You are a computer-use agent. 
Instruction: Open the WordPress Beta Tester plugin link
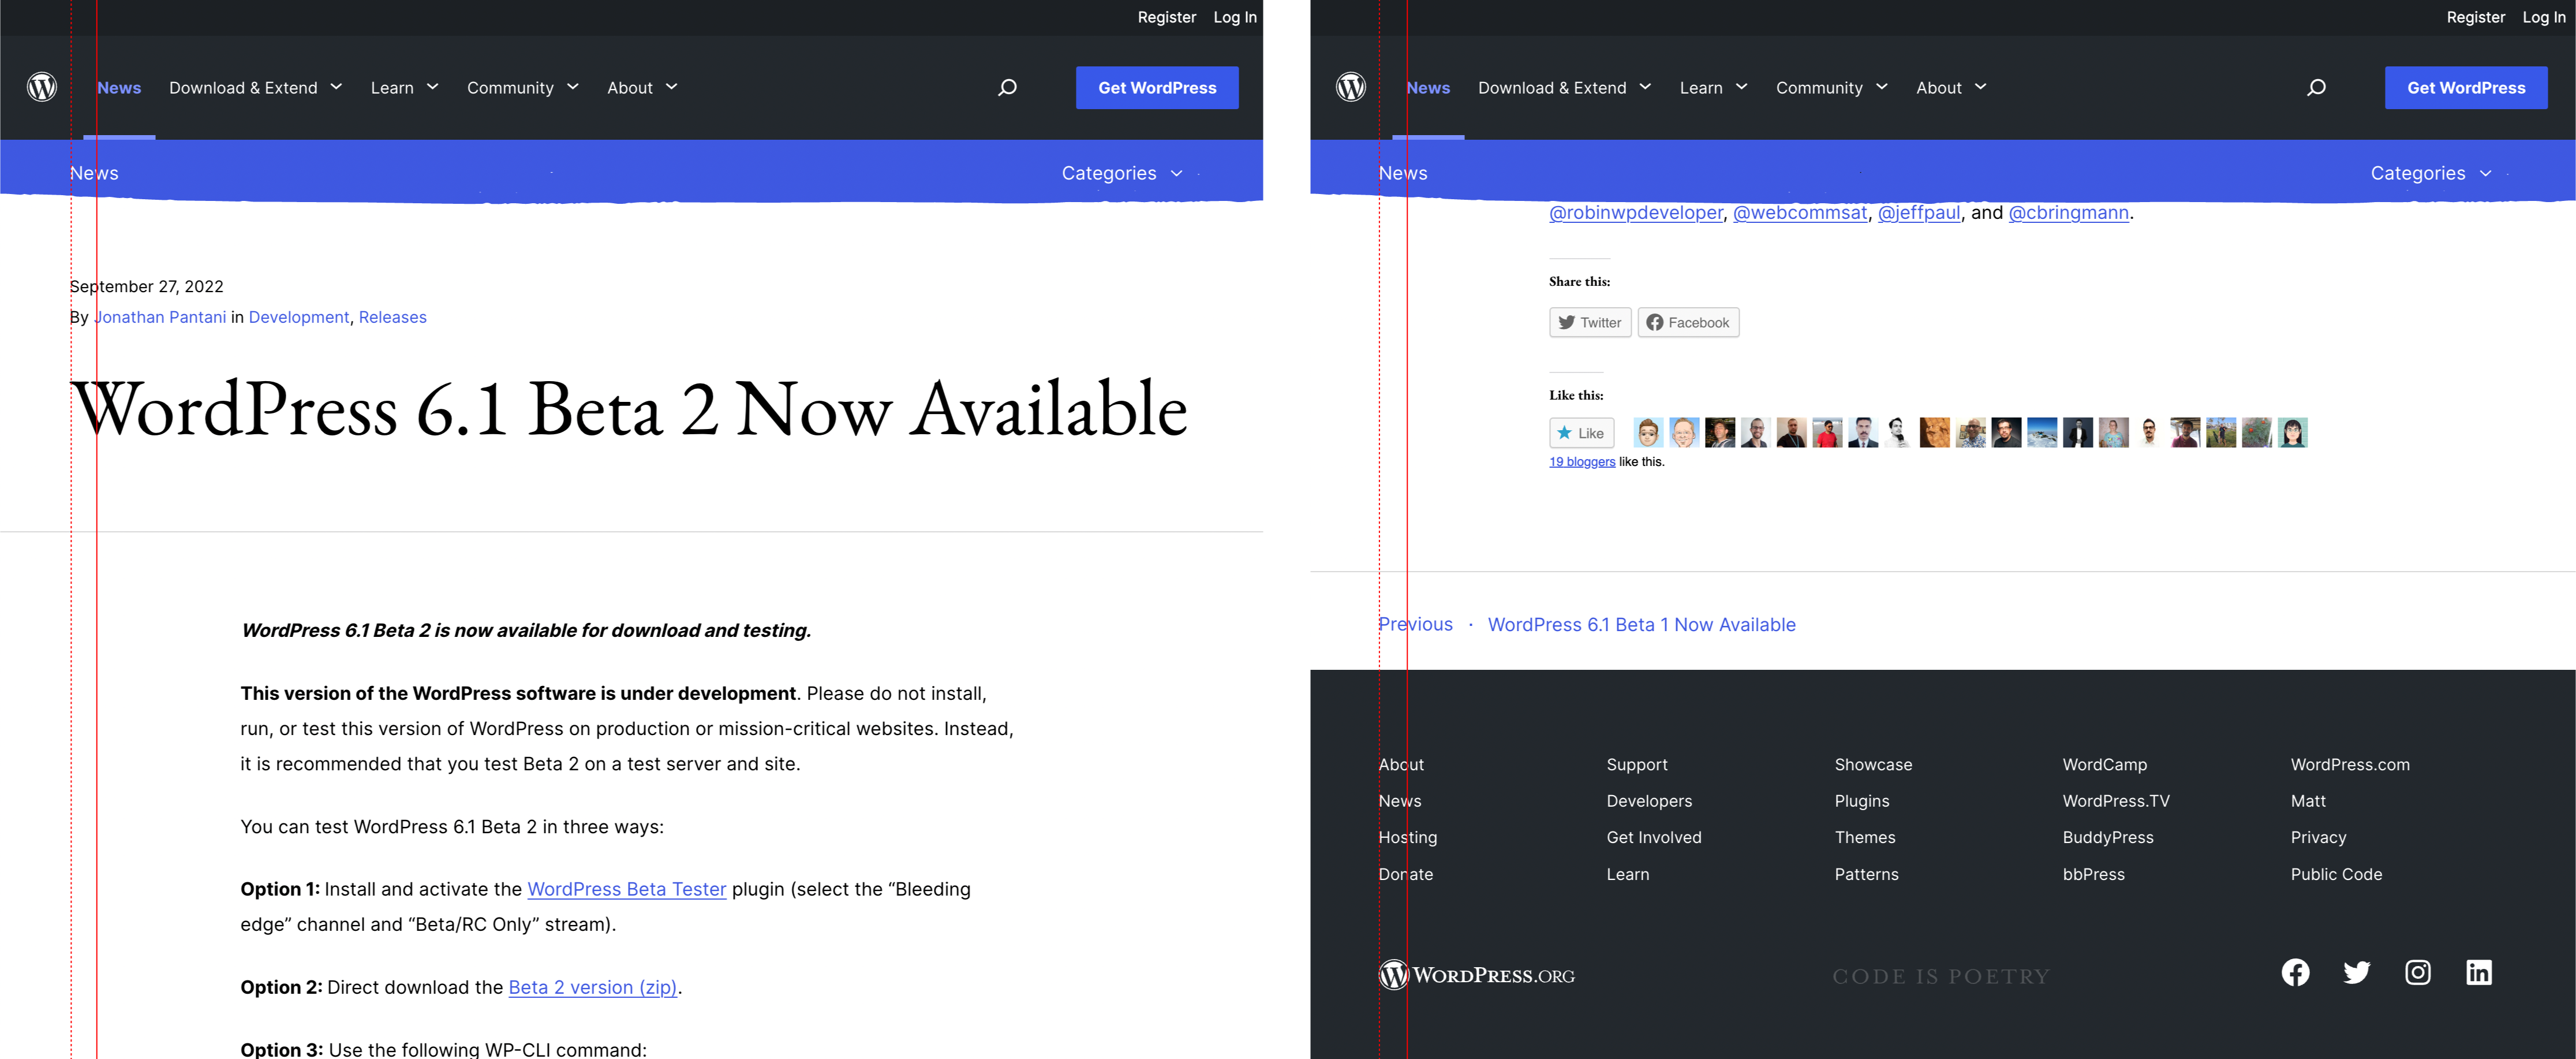[626, 888]
